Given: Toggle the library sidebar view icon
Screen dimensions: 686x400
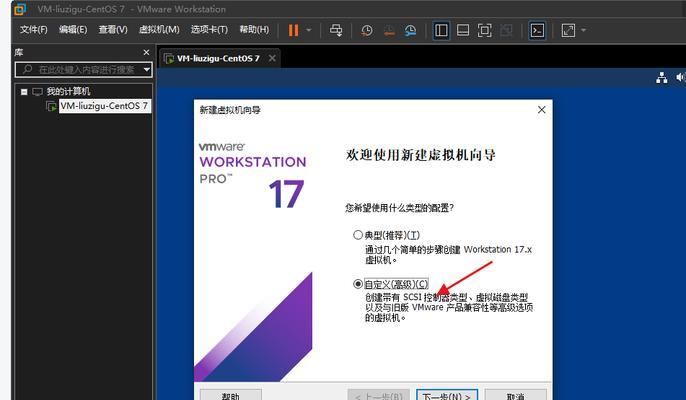Looking at the screenshot, I should tap(441, 30).
